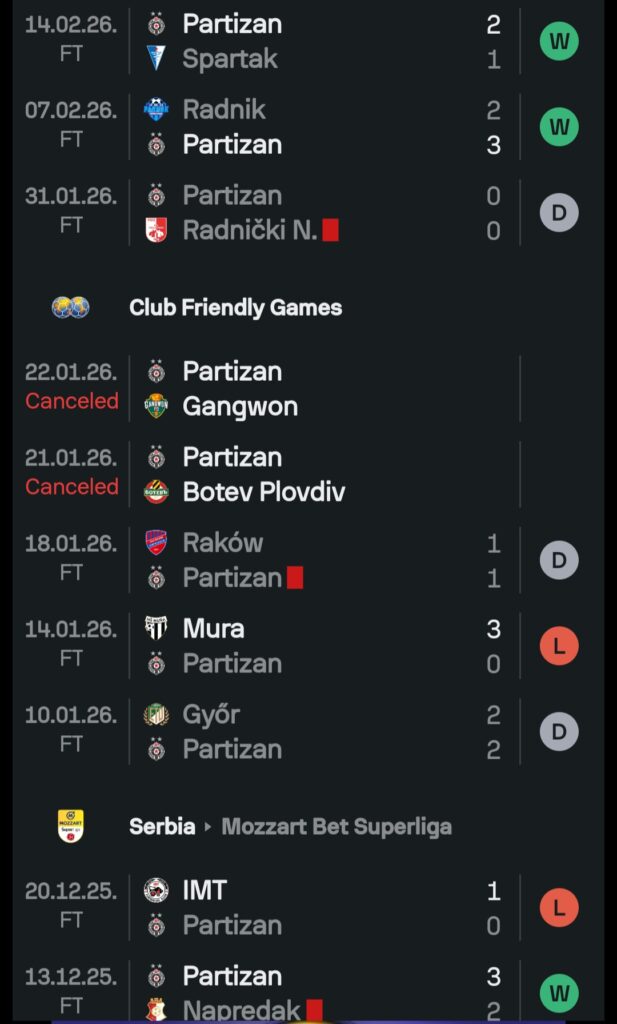
Task: Click the Botev Plovdiv crest icon
Action: point(156,492)
